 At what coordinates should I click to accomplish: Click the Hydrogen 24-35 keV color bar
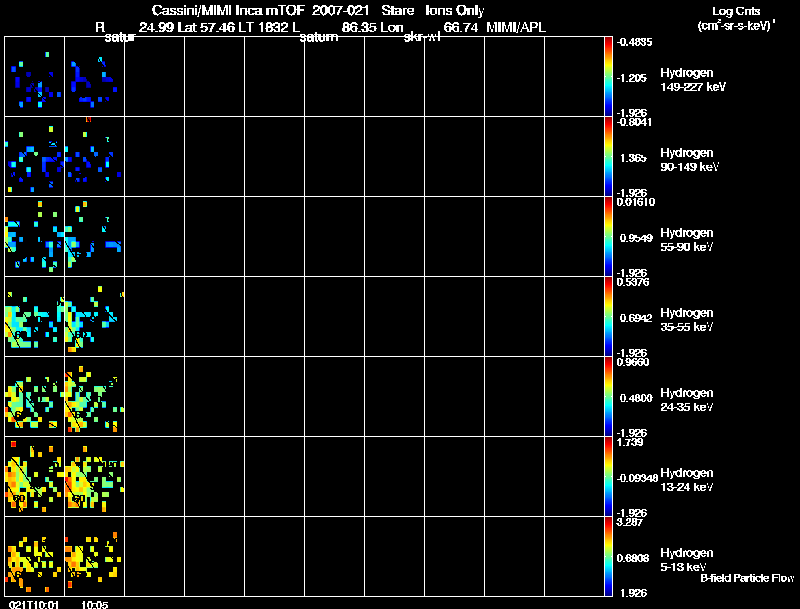(x=608, y=397)
